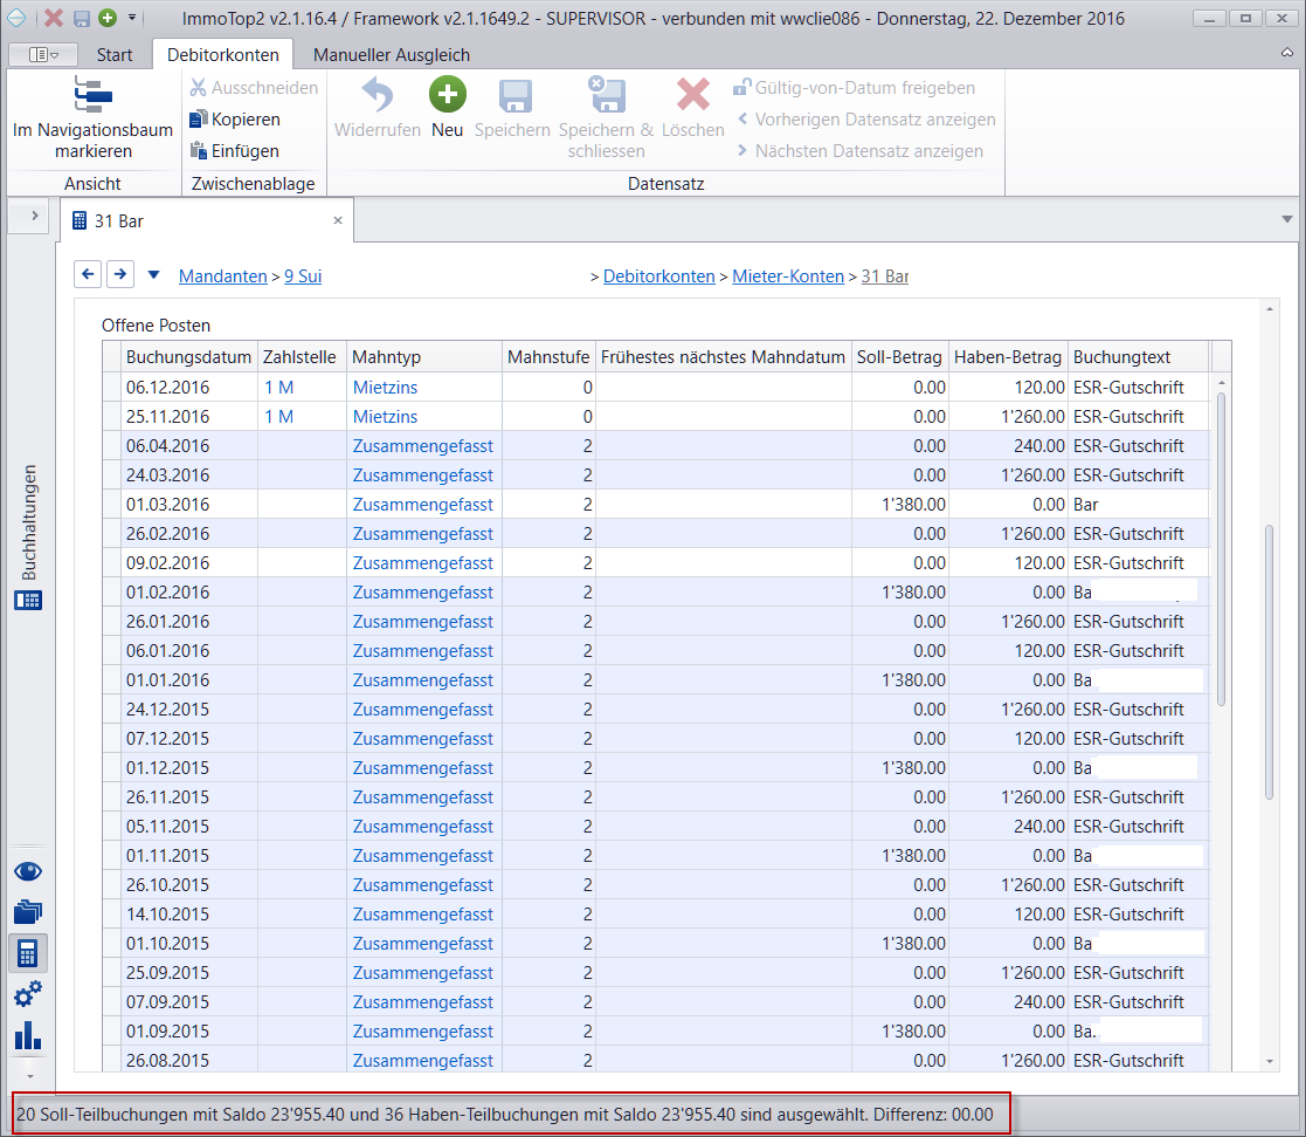Expand the navigation history dropdown triangle
Image resolution: width=1306 pixels, height=1137 pixels.
coord(154,275)
